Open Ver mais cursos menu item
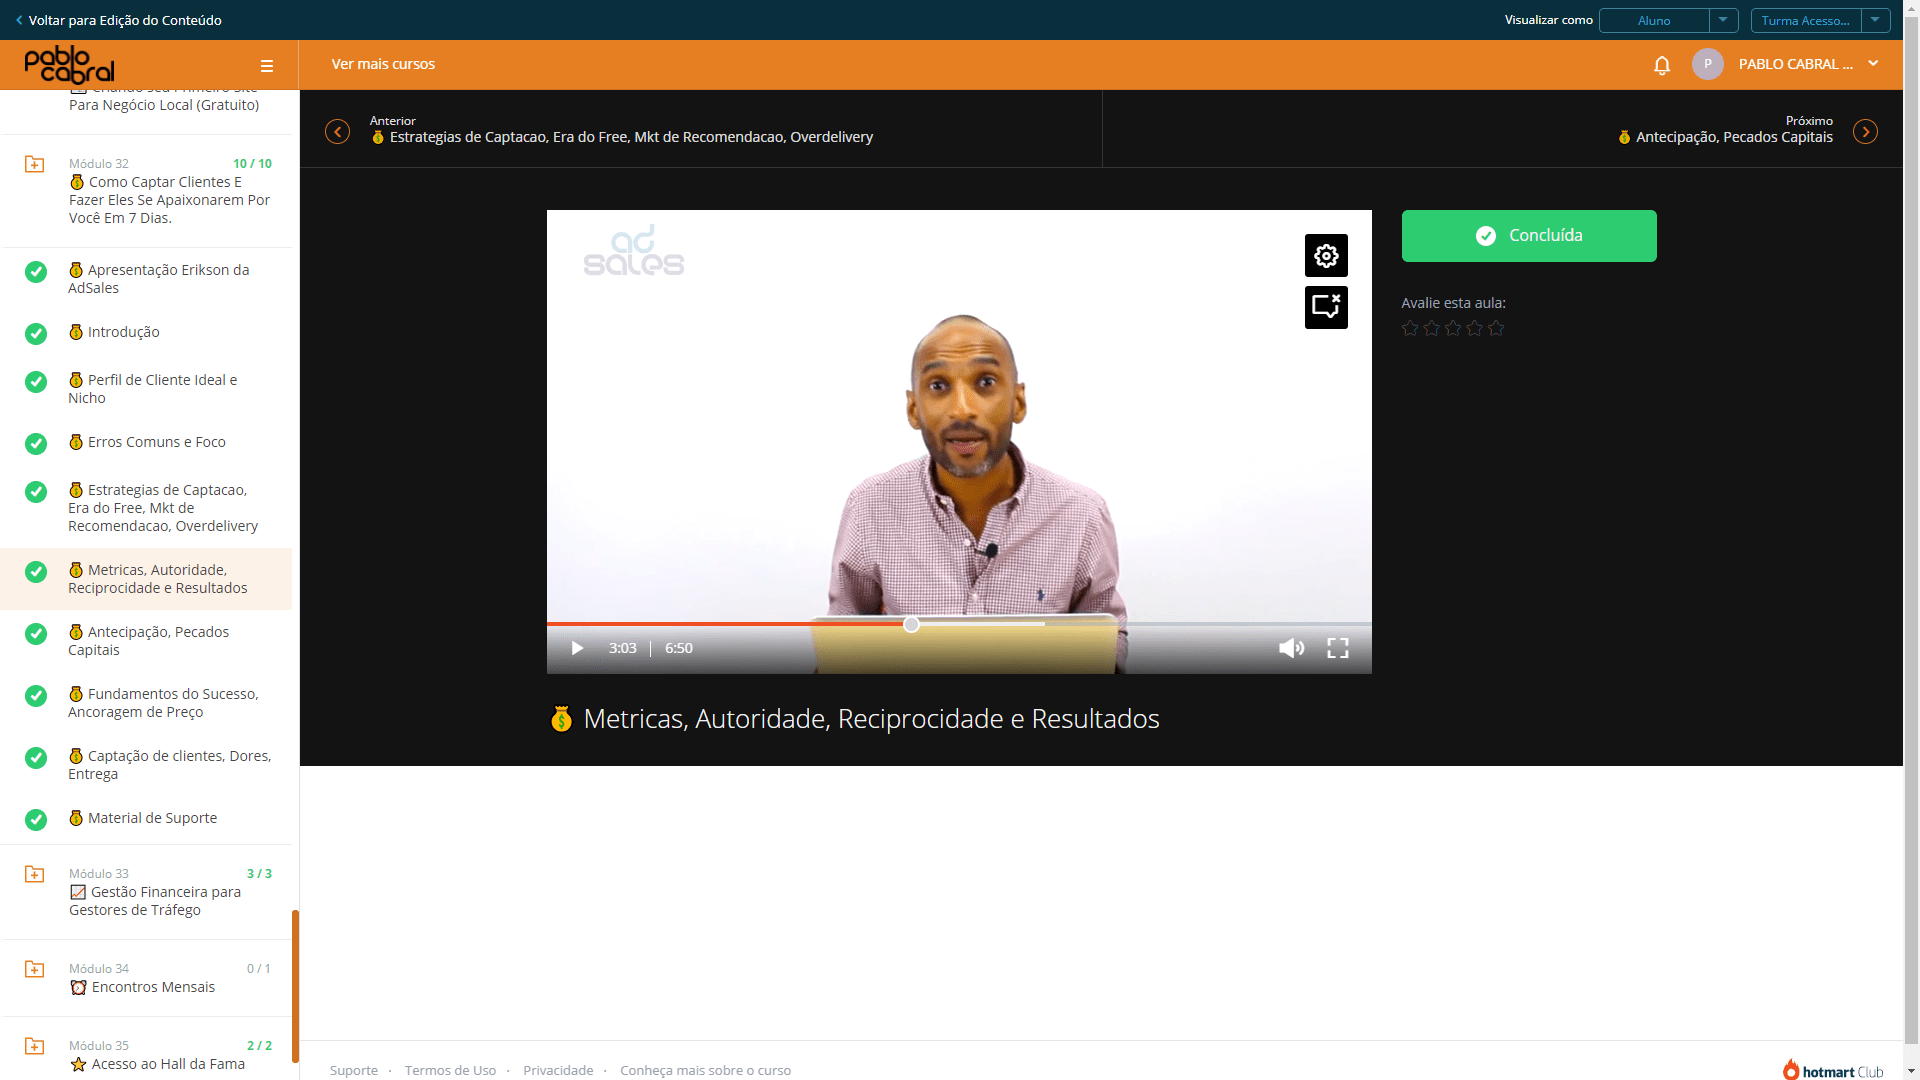1920x1080 pixels. tap(383, 64)
